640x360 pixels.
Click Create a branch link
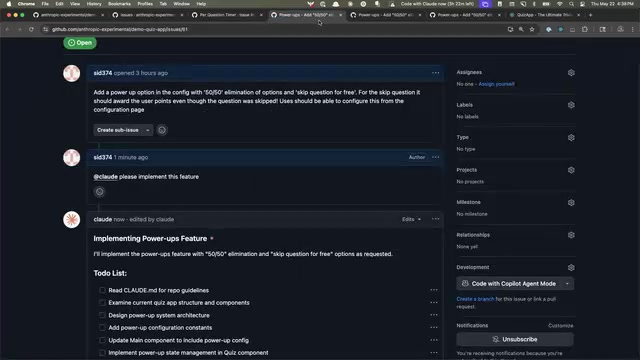tap(475, 299)
